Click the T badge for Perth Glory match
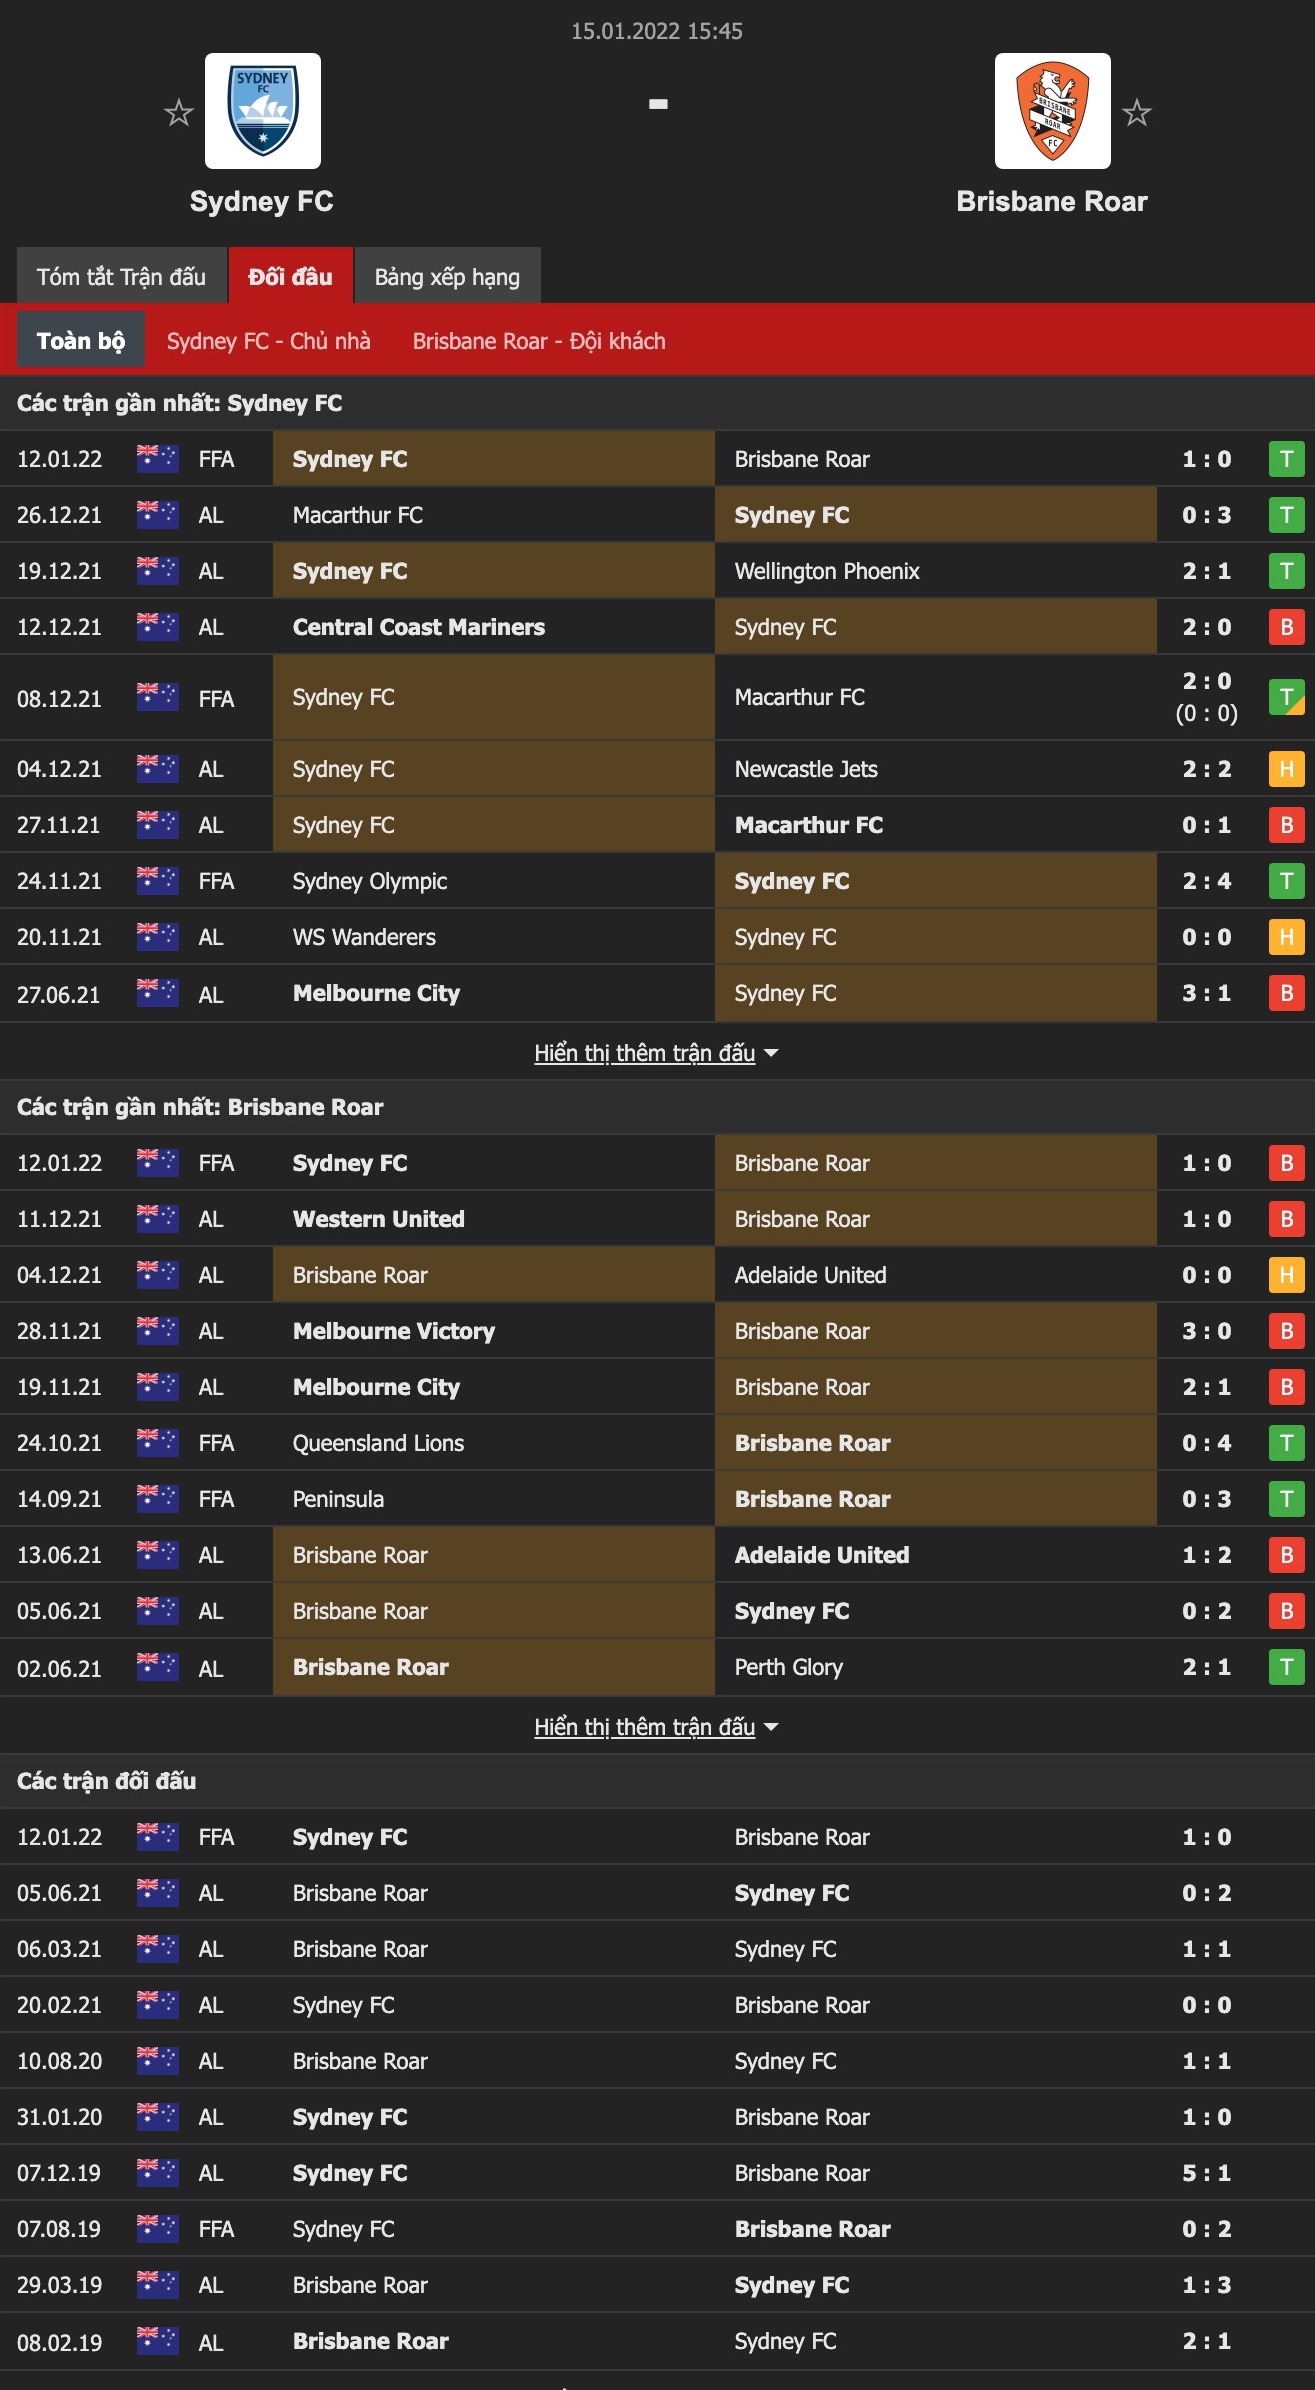Screen dimensions: 1315x2390 pos(1286,1667)
